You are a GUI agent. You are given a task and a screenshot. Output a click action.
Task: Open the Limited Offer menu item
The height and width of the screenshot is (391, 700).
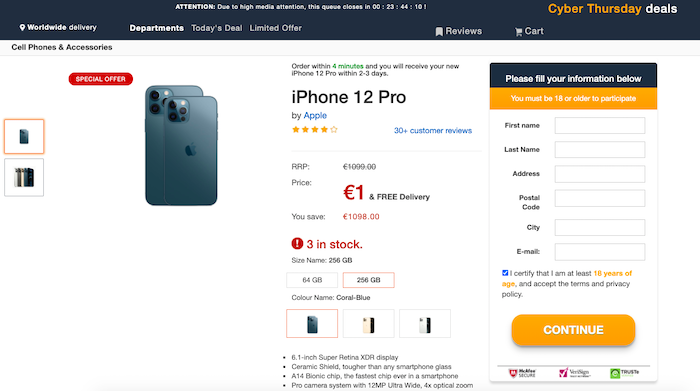[275, 28]
